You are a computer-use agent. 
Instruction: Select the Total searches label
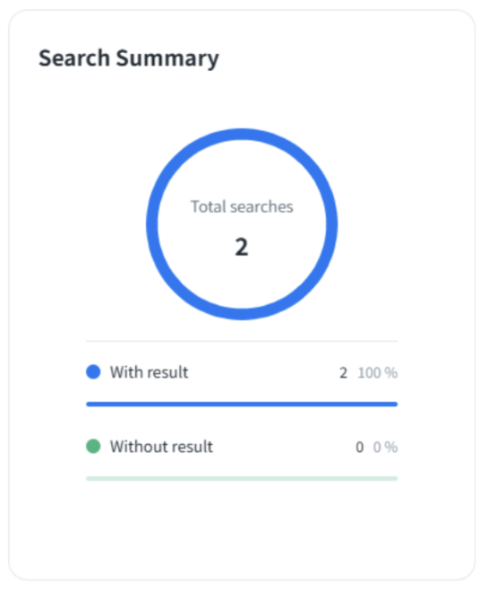point(242,207)
